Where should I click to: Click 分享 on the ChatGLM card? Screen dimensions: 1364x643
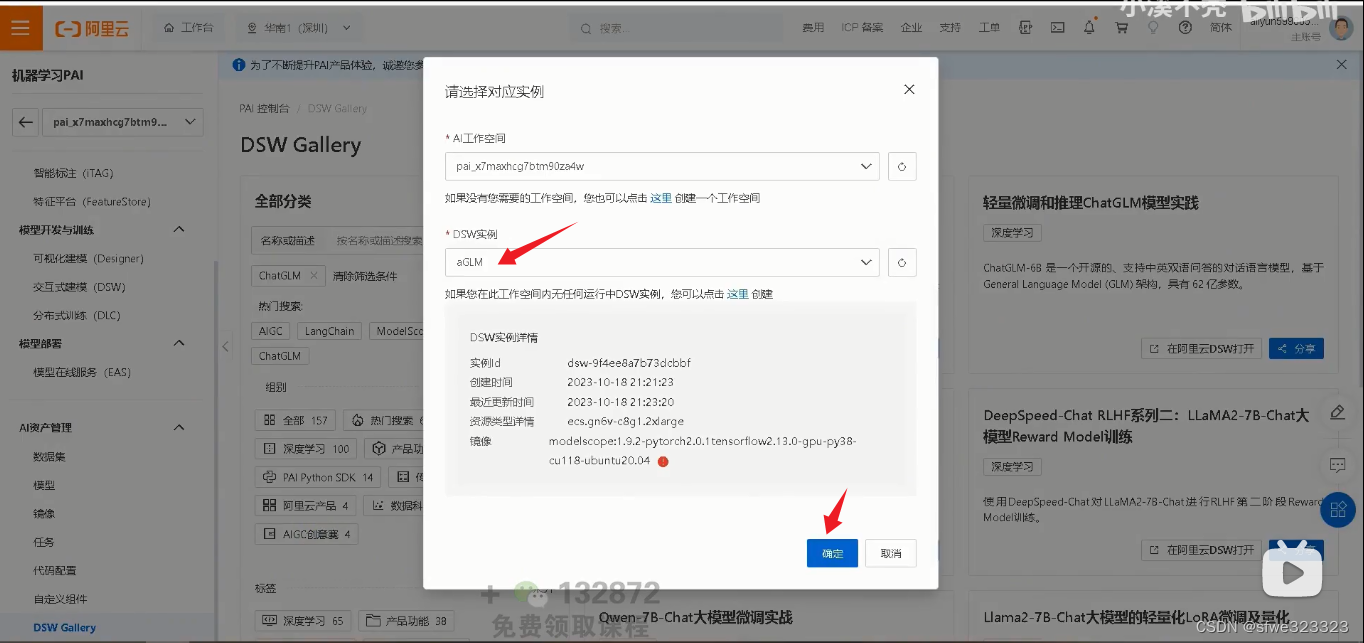pos(1296,349)
